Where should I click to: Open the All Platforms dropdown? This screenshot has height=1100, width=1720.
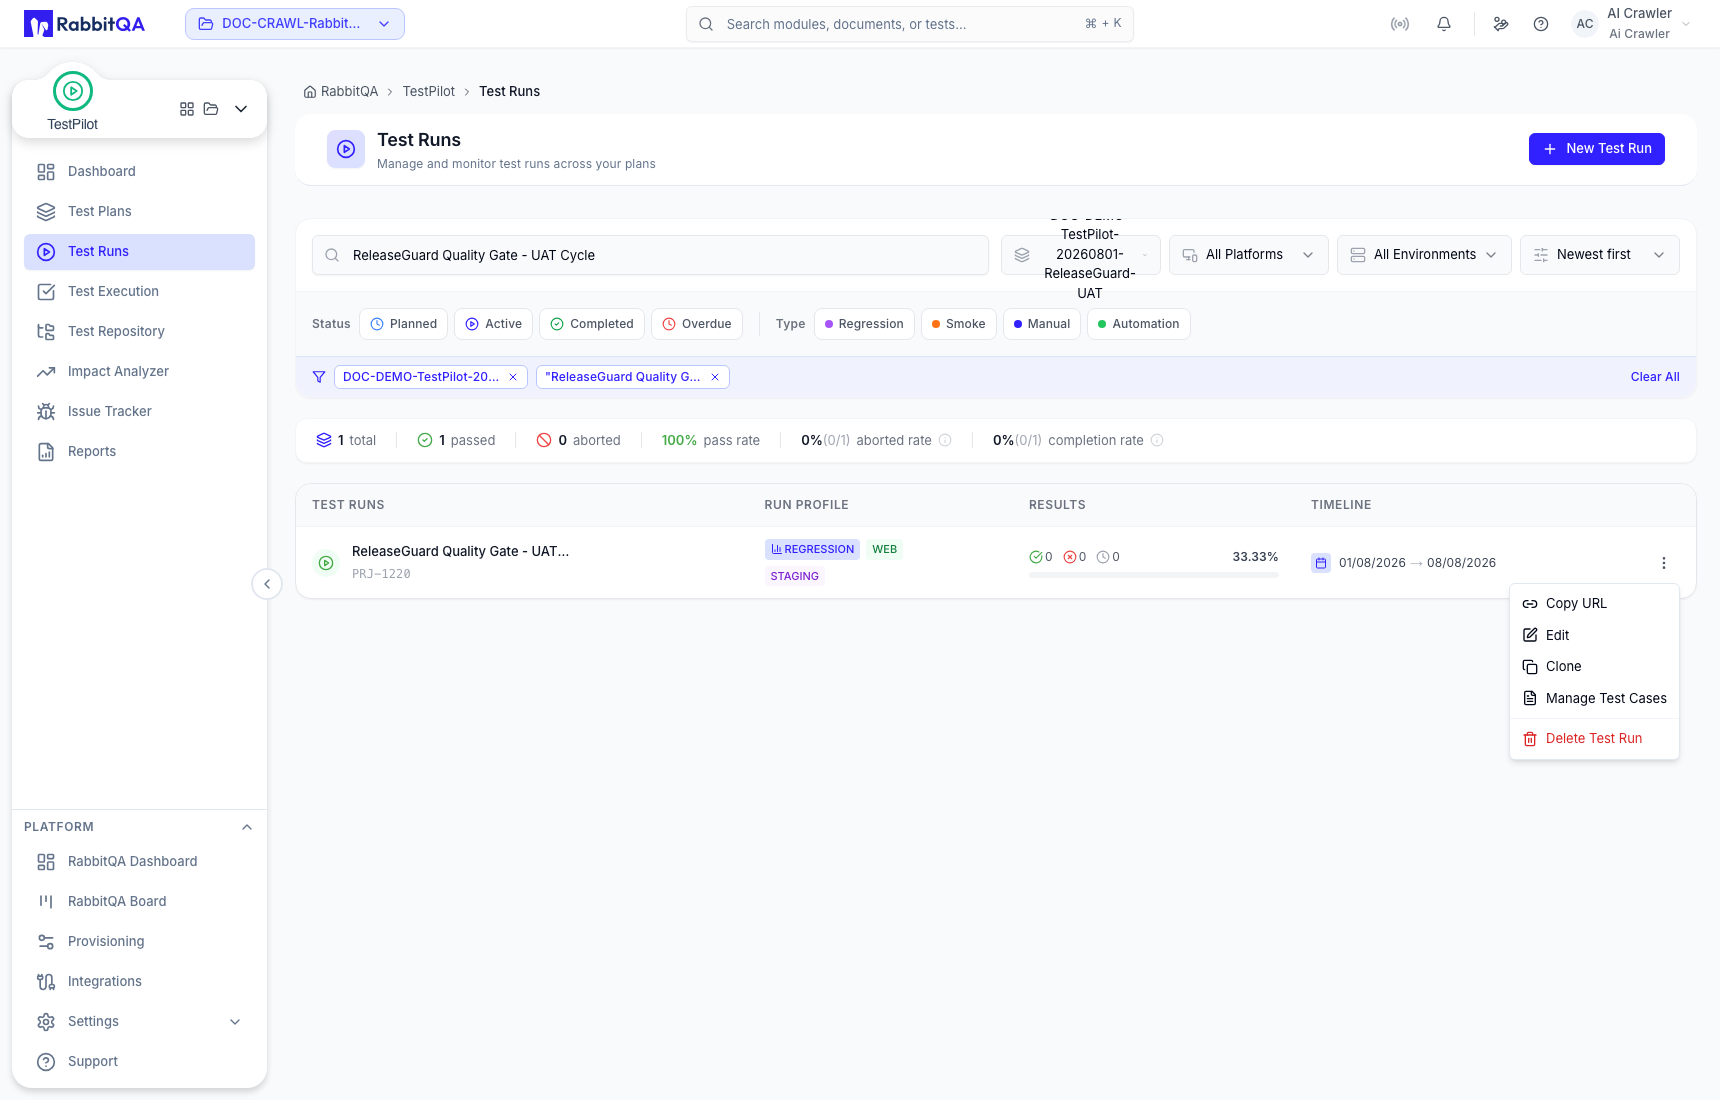coord(1249,255)
